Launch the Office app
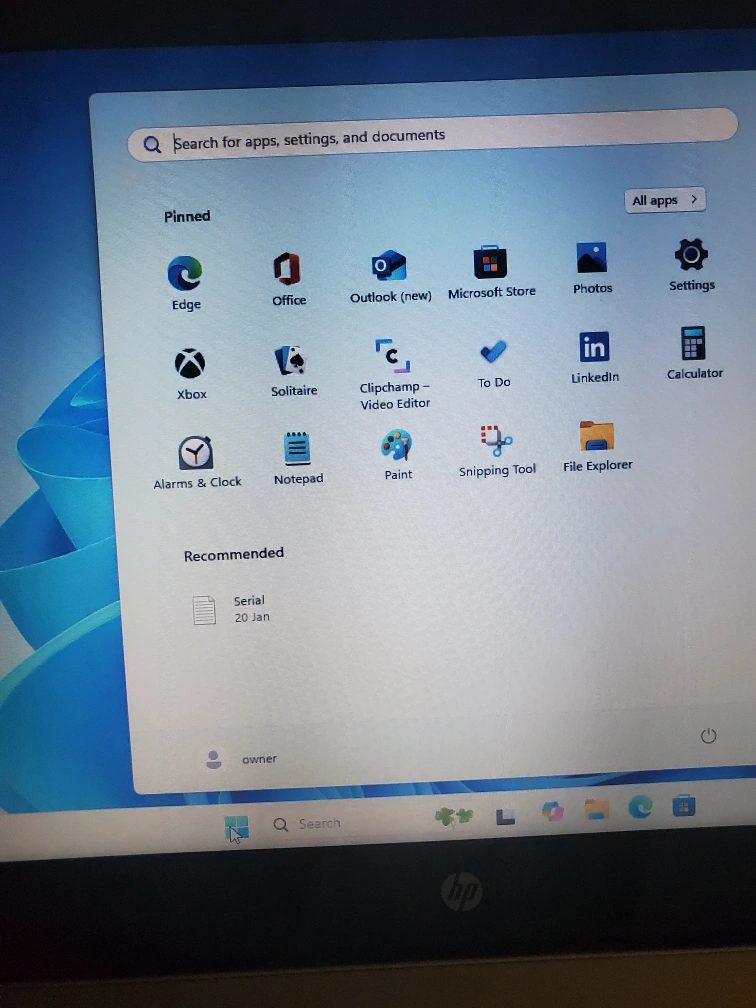The image size is (756, 1008). point(288,279)
